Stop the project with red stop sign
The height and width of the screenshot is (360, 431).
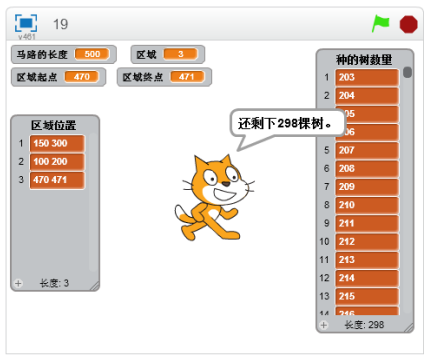tap(408, 24)
